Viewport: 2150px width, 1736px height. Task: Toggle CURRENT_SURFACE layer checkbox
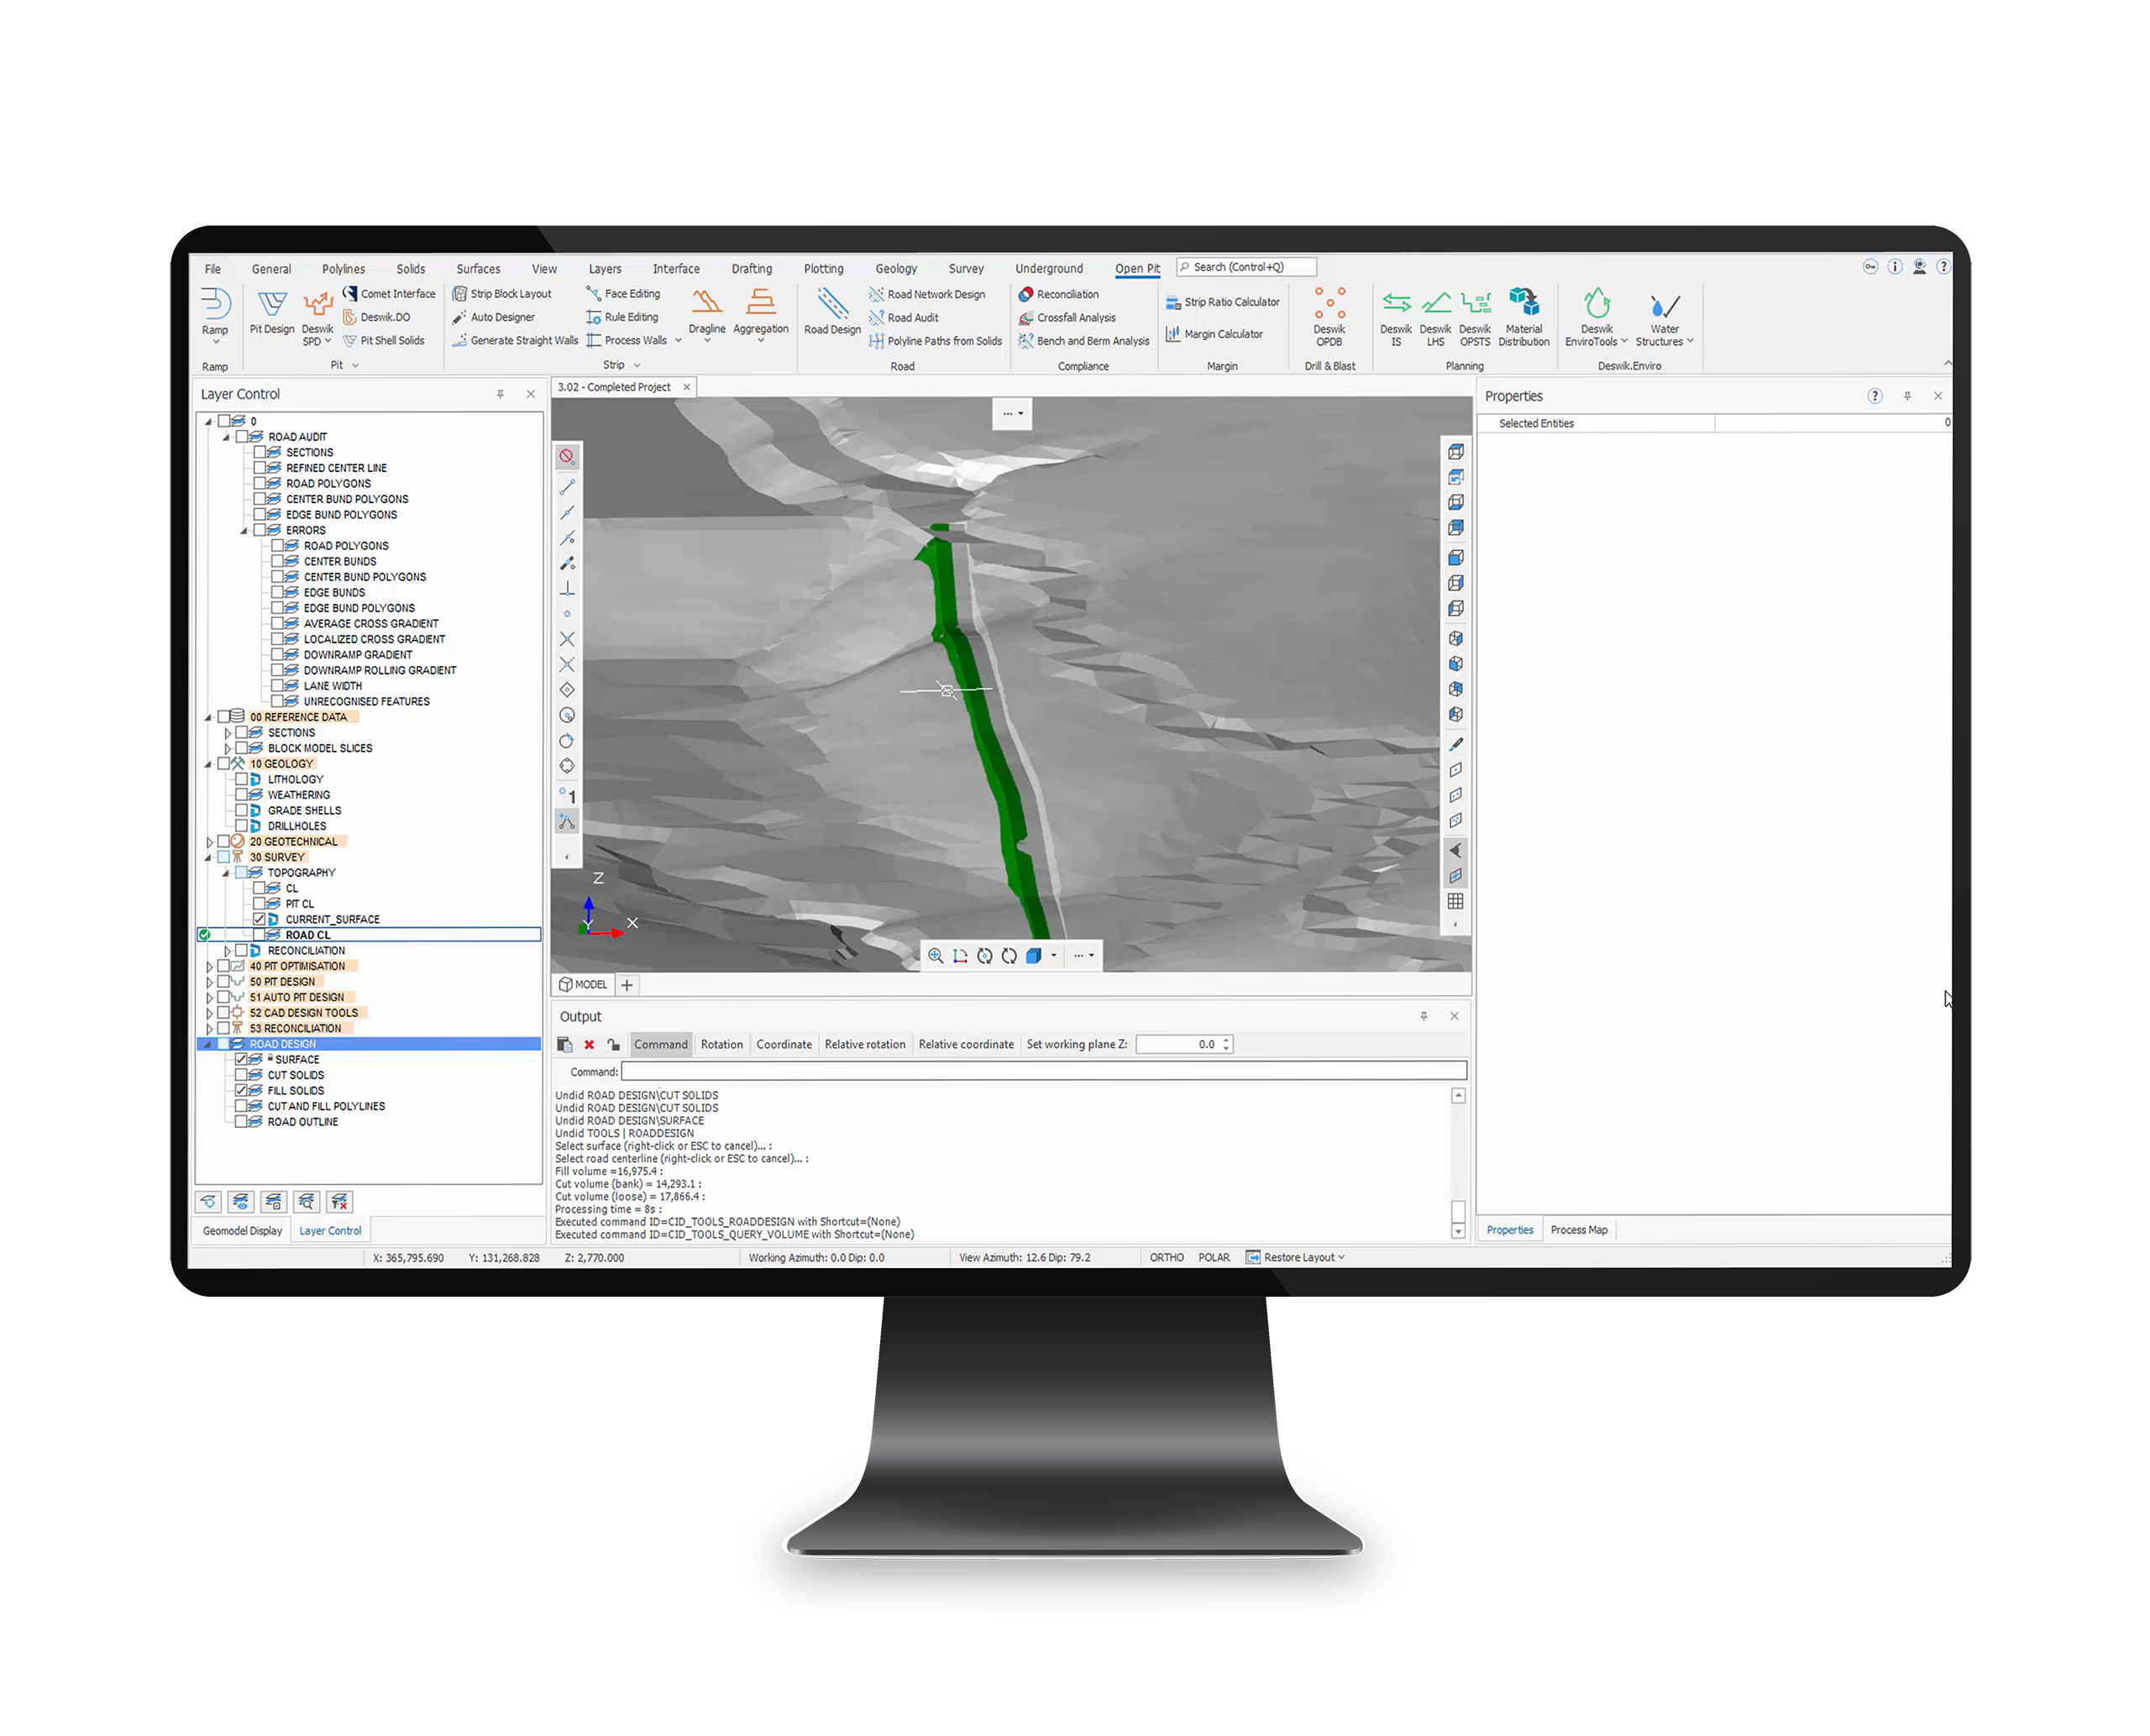pos(259,920)
